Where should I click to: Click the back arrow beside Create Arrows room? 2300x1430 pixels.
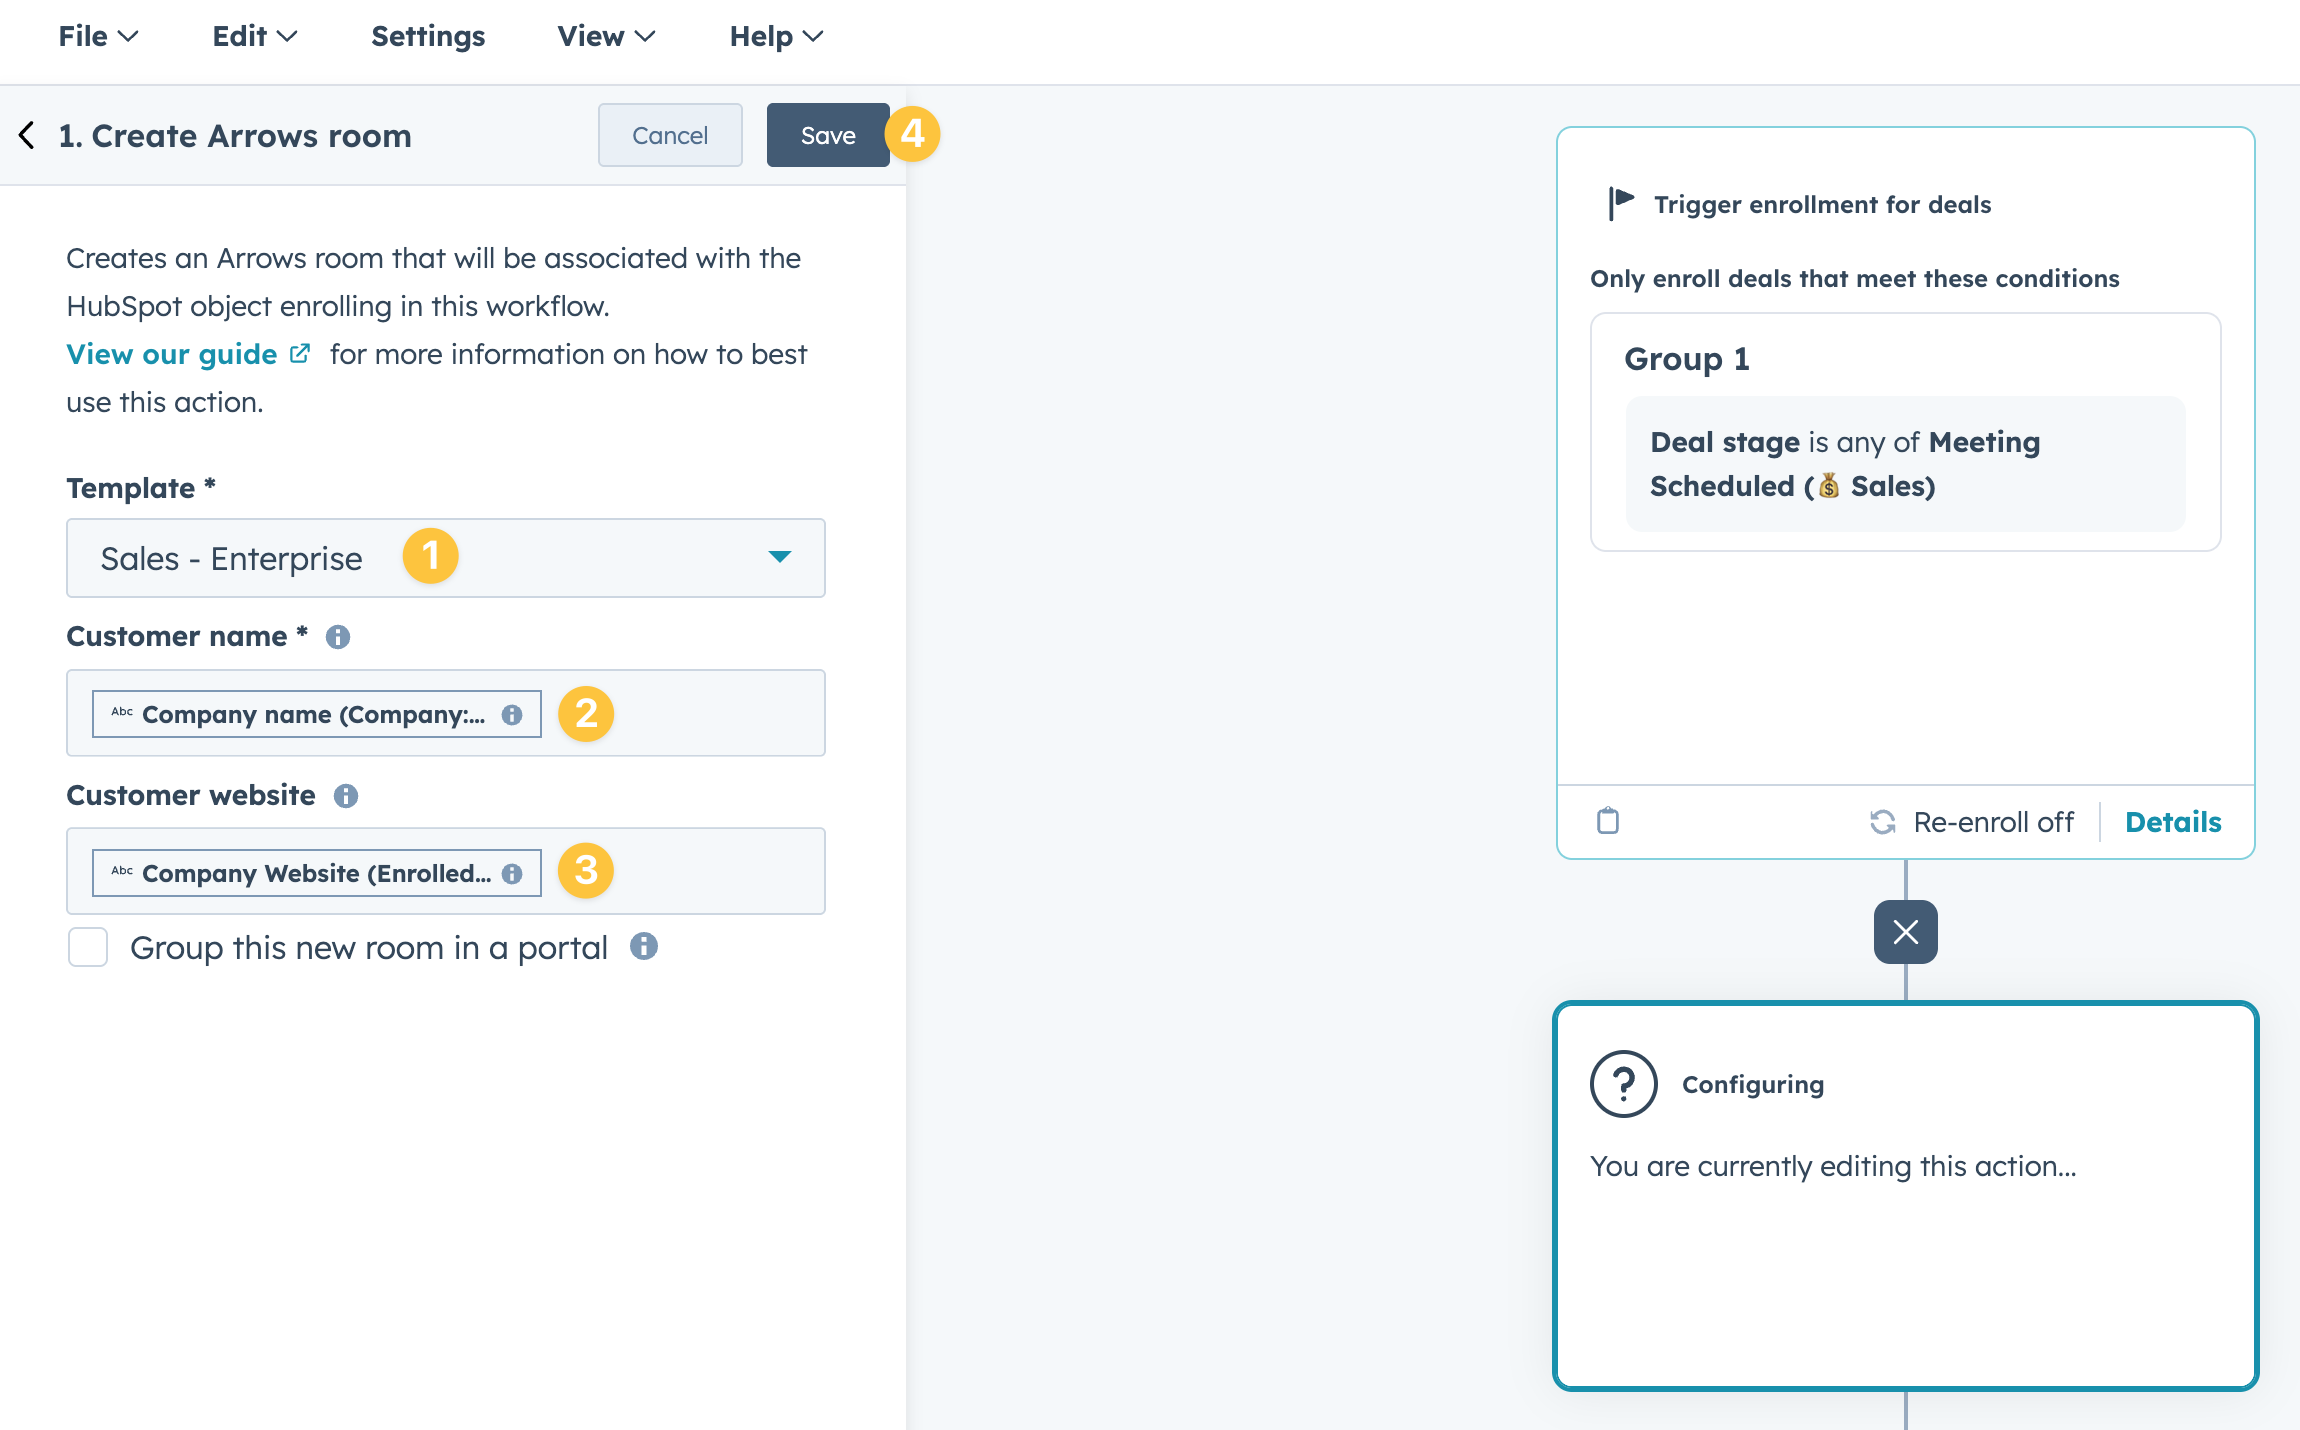click(27, 135)
